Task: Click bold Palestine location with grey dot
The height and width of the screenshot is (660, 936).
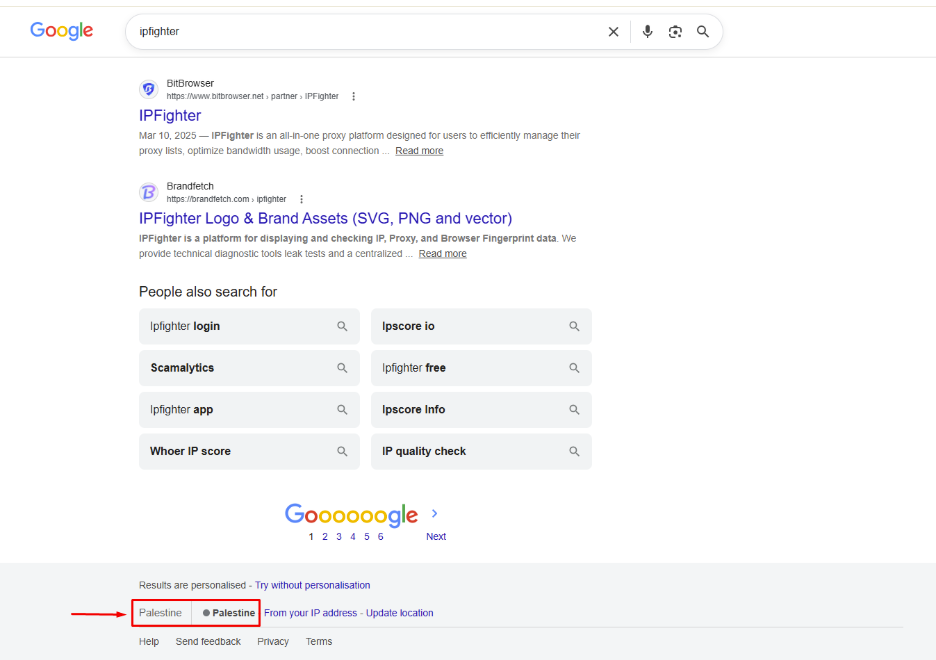Action: 229,613
